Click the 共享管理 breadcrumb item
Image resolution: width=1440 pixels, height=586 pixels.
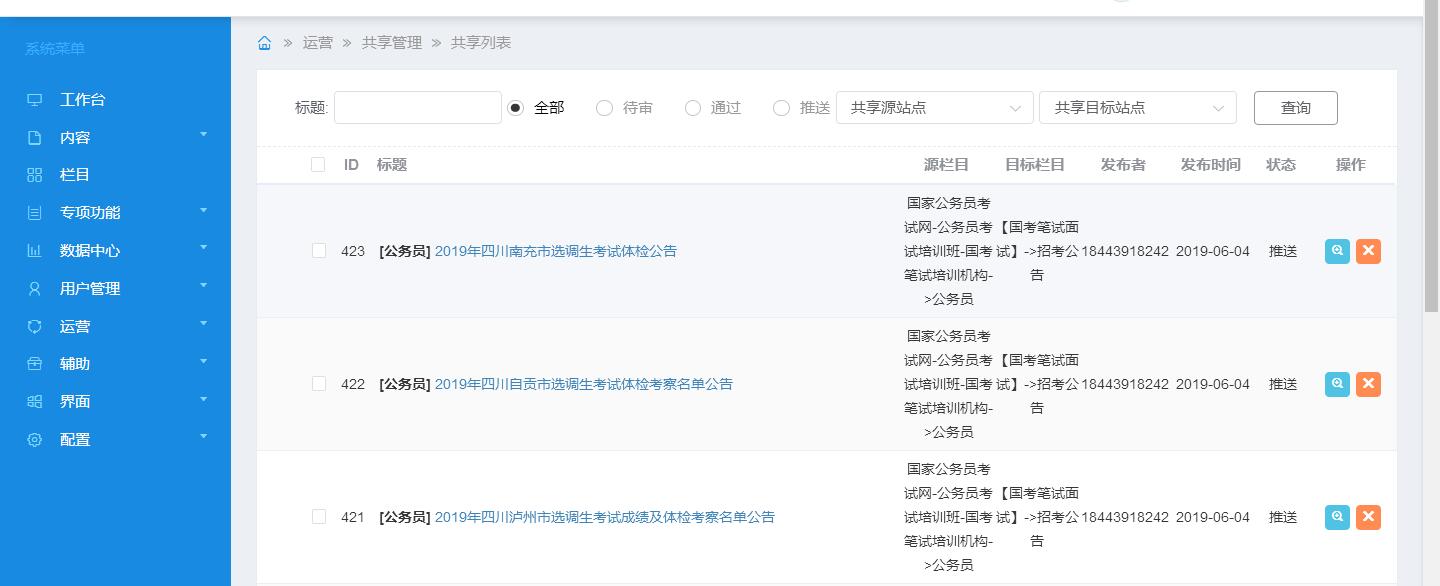point(392,43)
